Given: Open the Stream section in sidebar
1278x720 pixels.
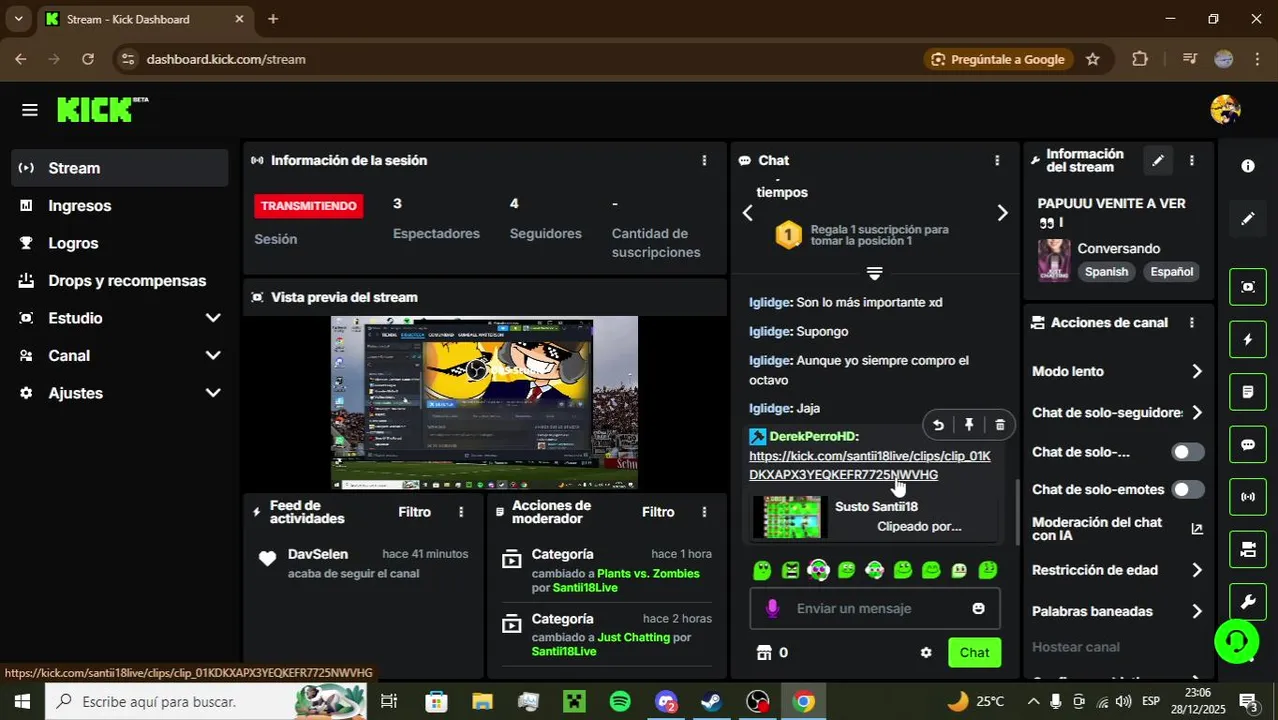Looking at the screenshot, I should point(120,168).
